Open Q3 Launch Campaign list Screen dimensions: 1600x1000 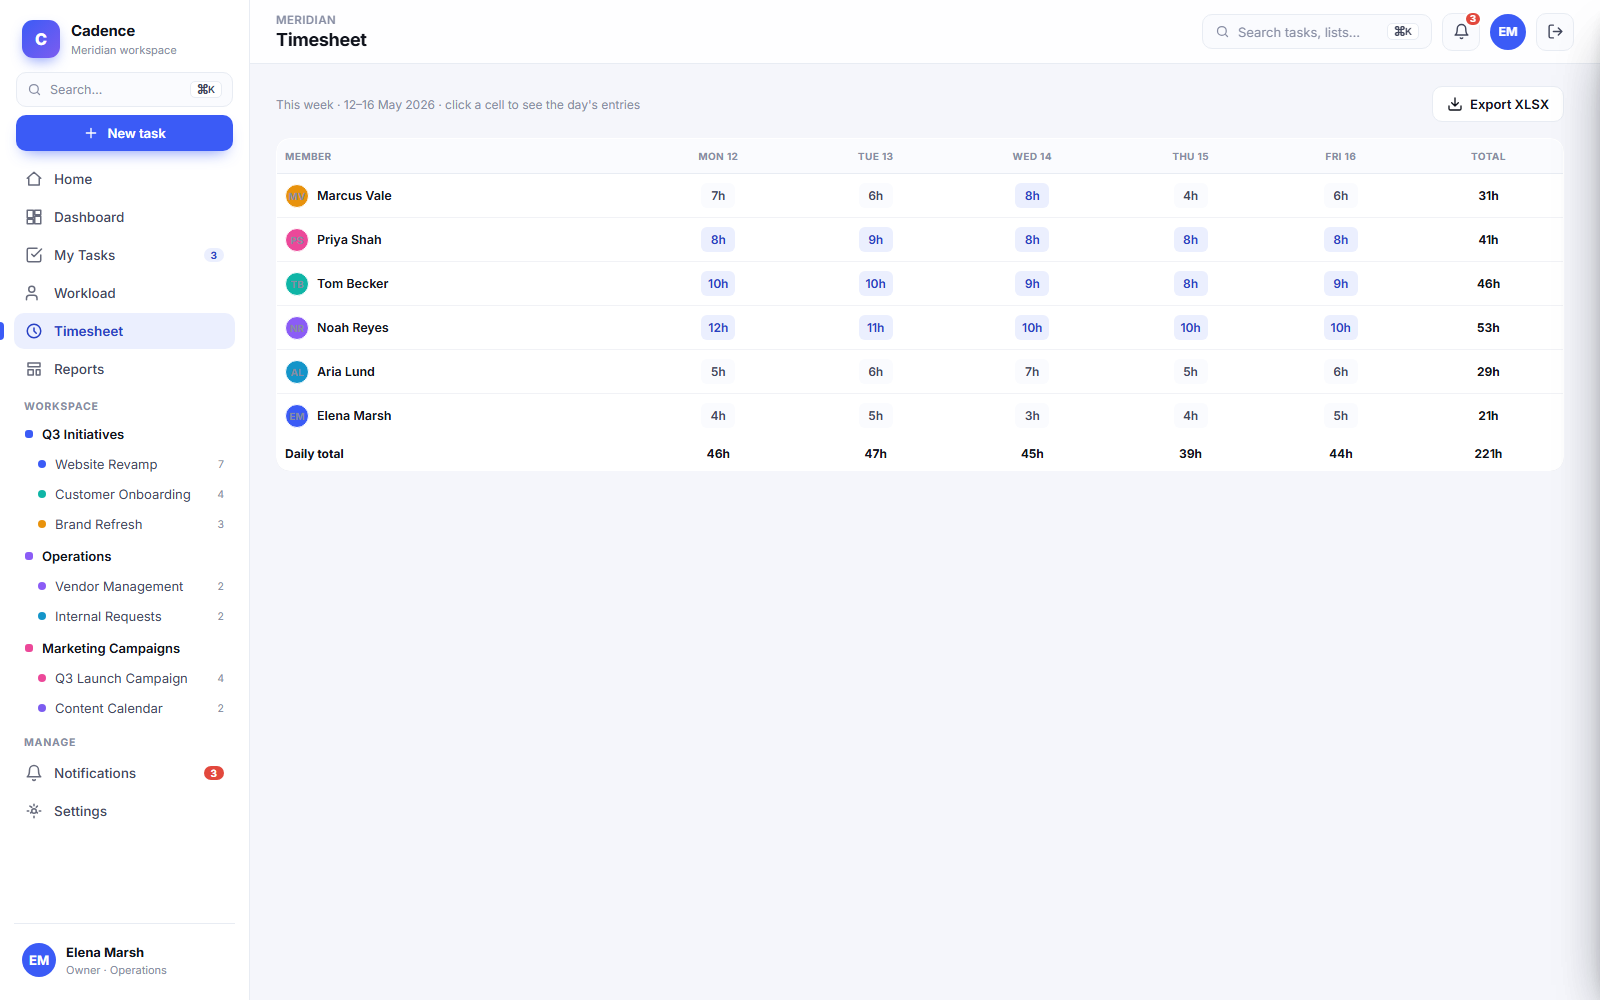tap(130, 678)
